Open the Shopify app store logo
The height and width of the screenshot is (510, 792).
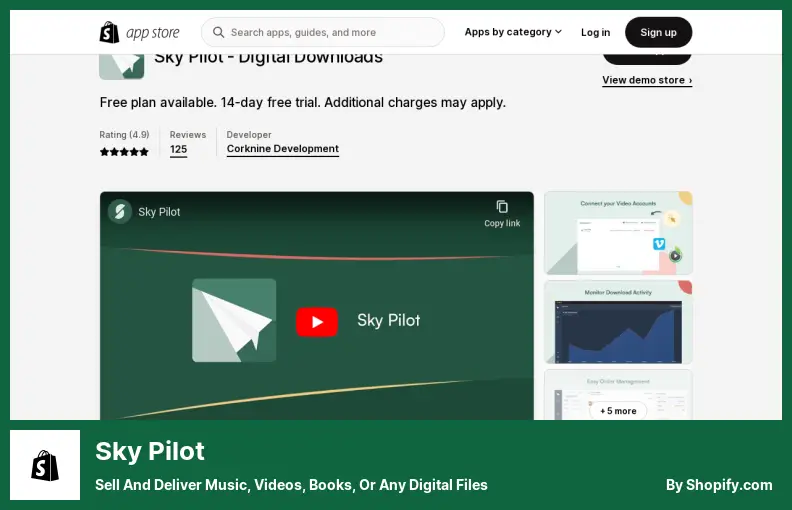139,32
